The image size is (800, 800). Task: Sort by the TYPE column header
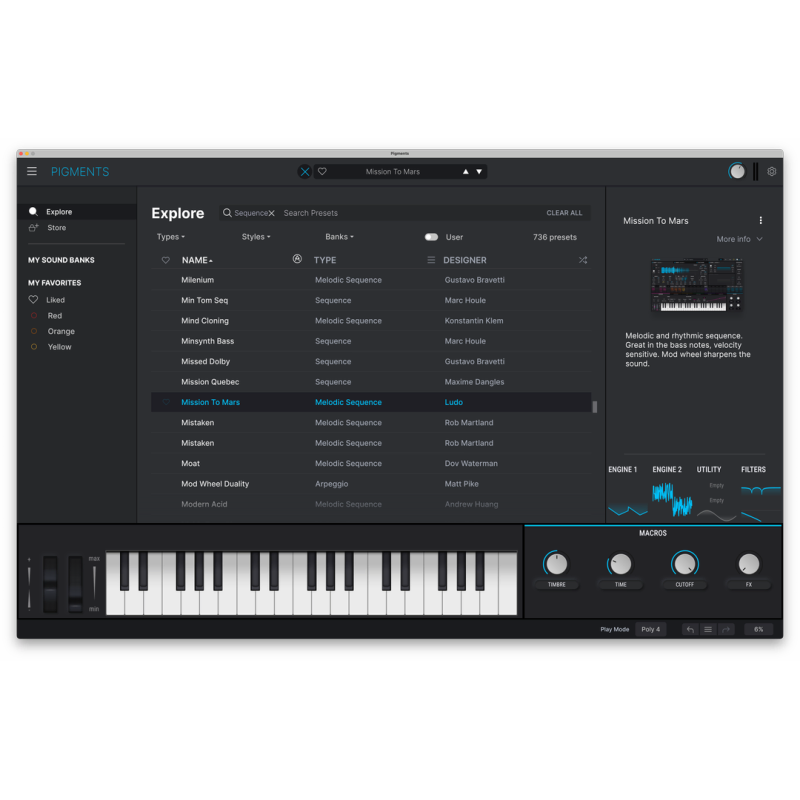coord(324,260)
